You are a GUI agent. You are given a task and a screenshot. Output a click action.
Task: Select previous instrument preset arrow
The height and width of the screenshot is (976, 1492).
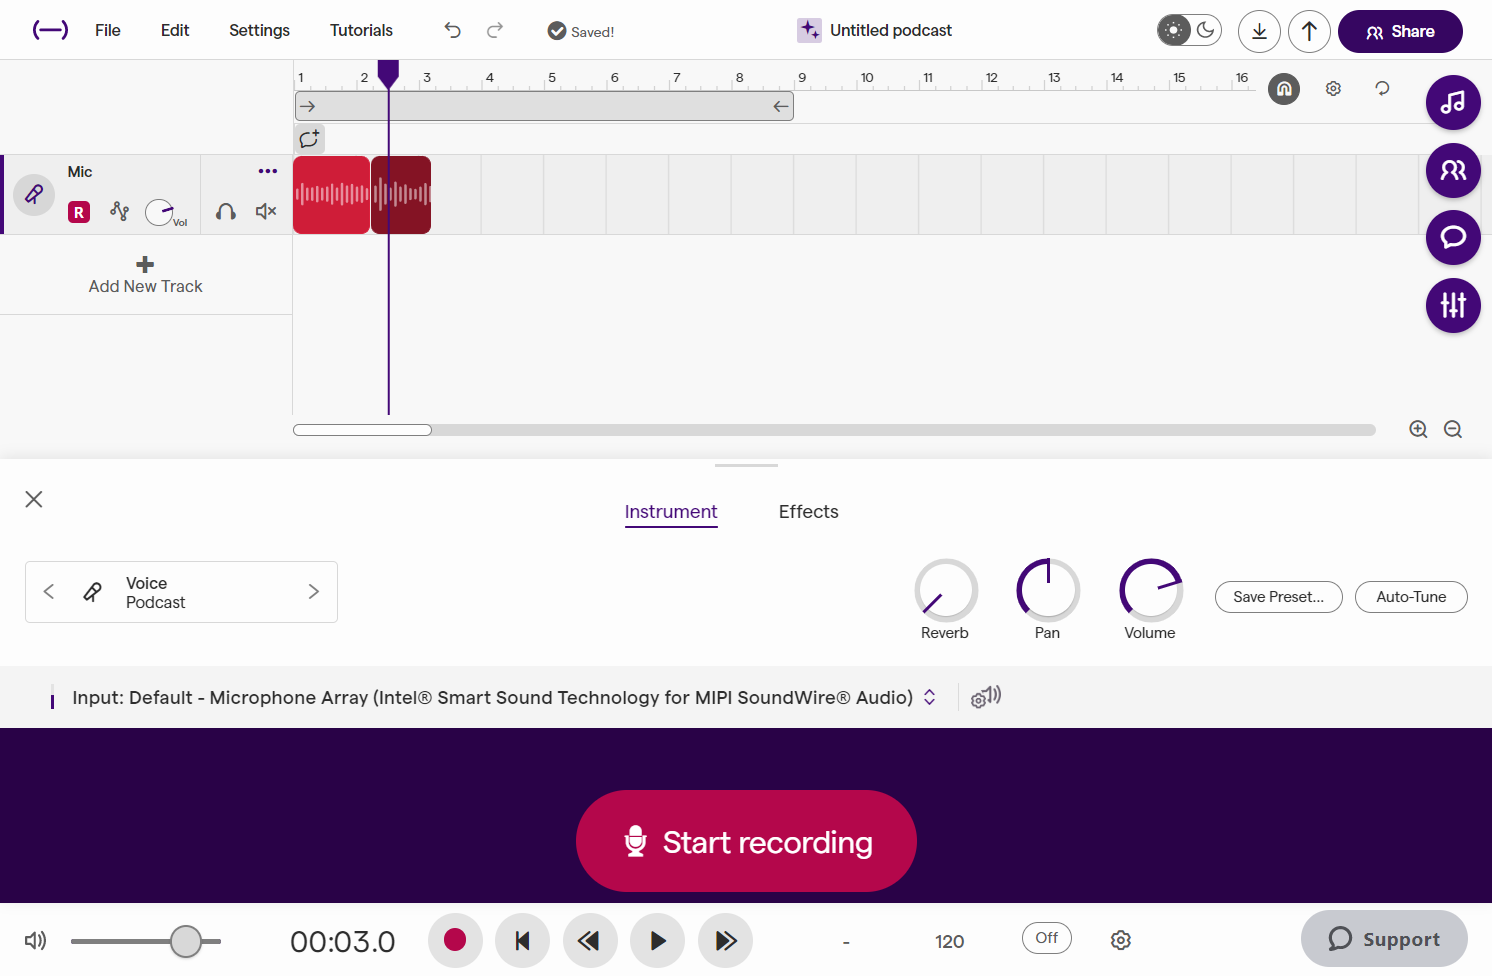(x=49, y=591)
